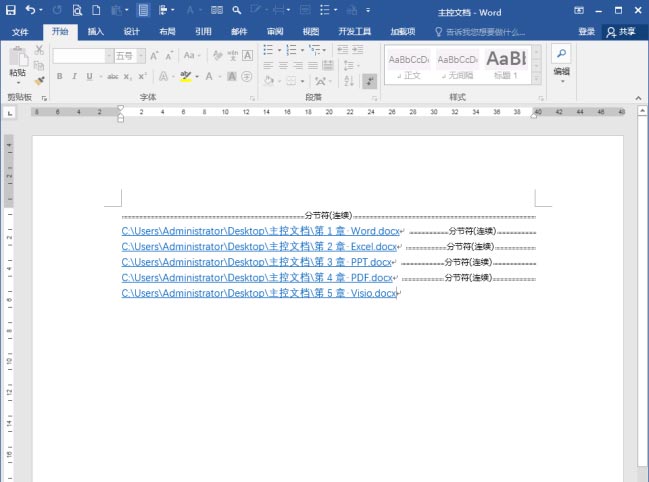Open the font name combo box
The image size is (649, 482).
tap(83, 56)
